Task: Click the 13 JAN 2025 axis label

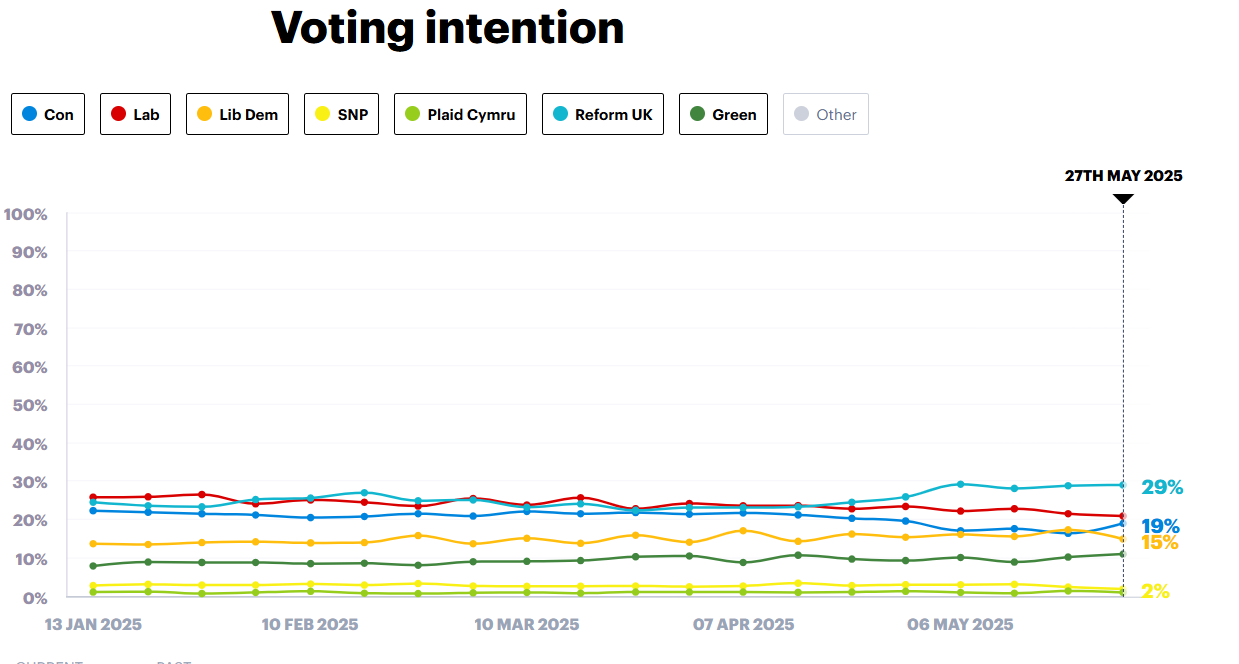Action: point(93,625)
